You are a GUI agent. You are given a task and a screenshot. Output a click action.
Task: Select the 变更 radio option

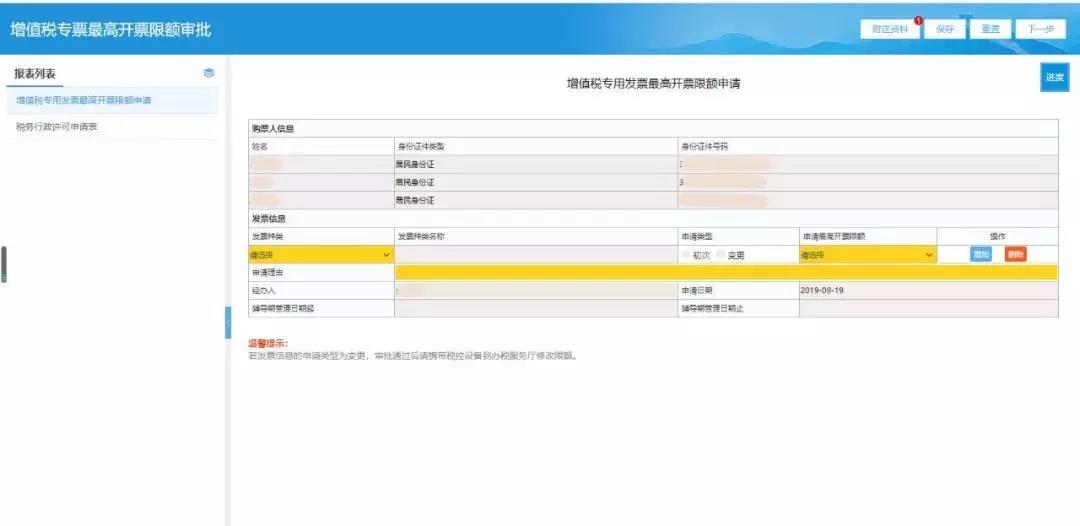pyautogui.click(x=720, y=255)
